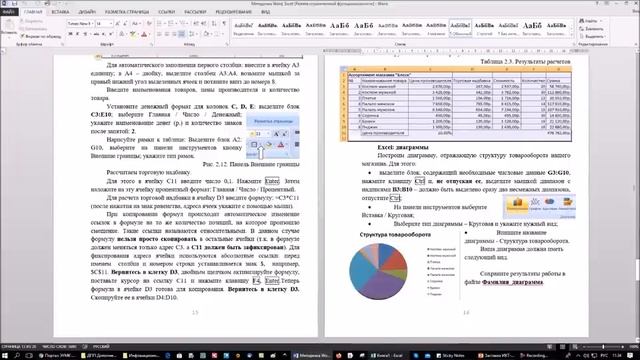Switch to the РЕЦЕНЗИРОВАНИЕ ribbon tab
The image size is (640, 360).
pos(233,12)
